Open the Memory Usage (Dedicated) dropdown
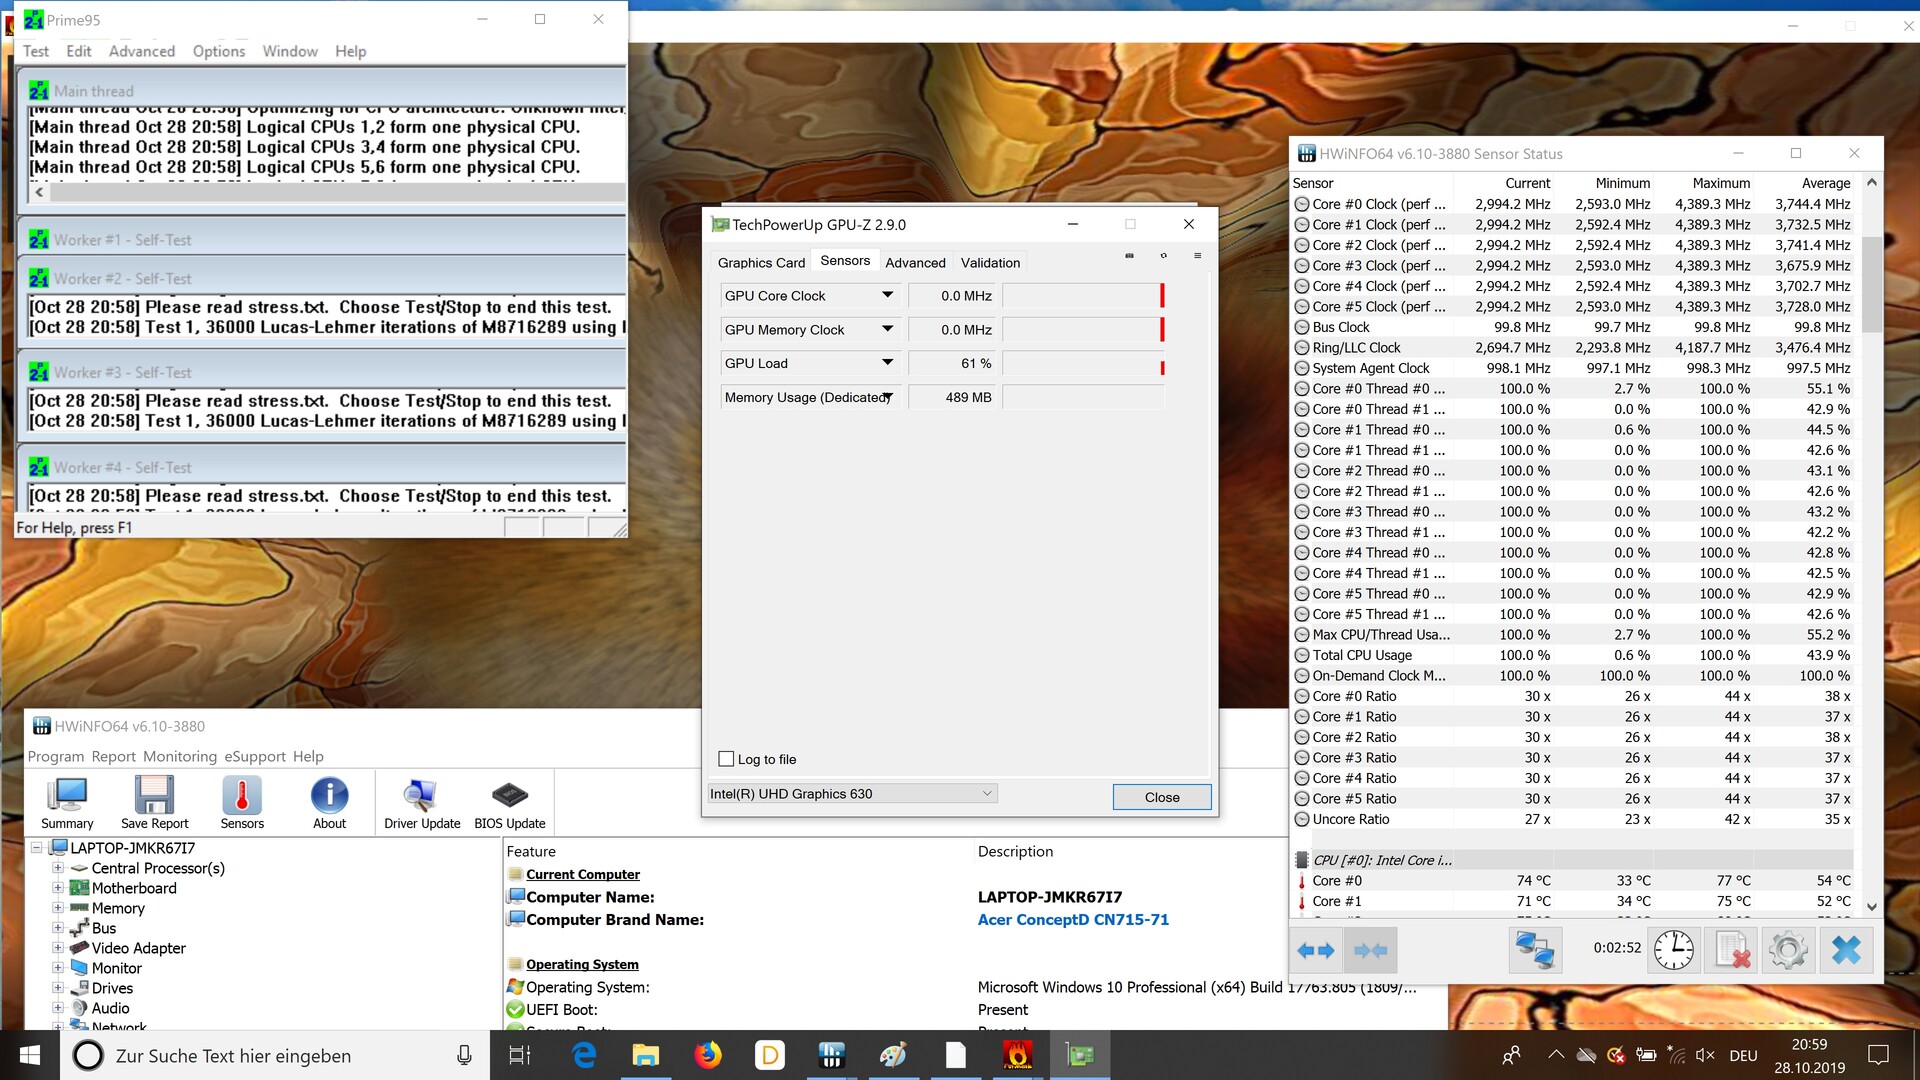 click(x=887, y=397)
